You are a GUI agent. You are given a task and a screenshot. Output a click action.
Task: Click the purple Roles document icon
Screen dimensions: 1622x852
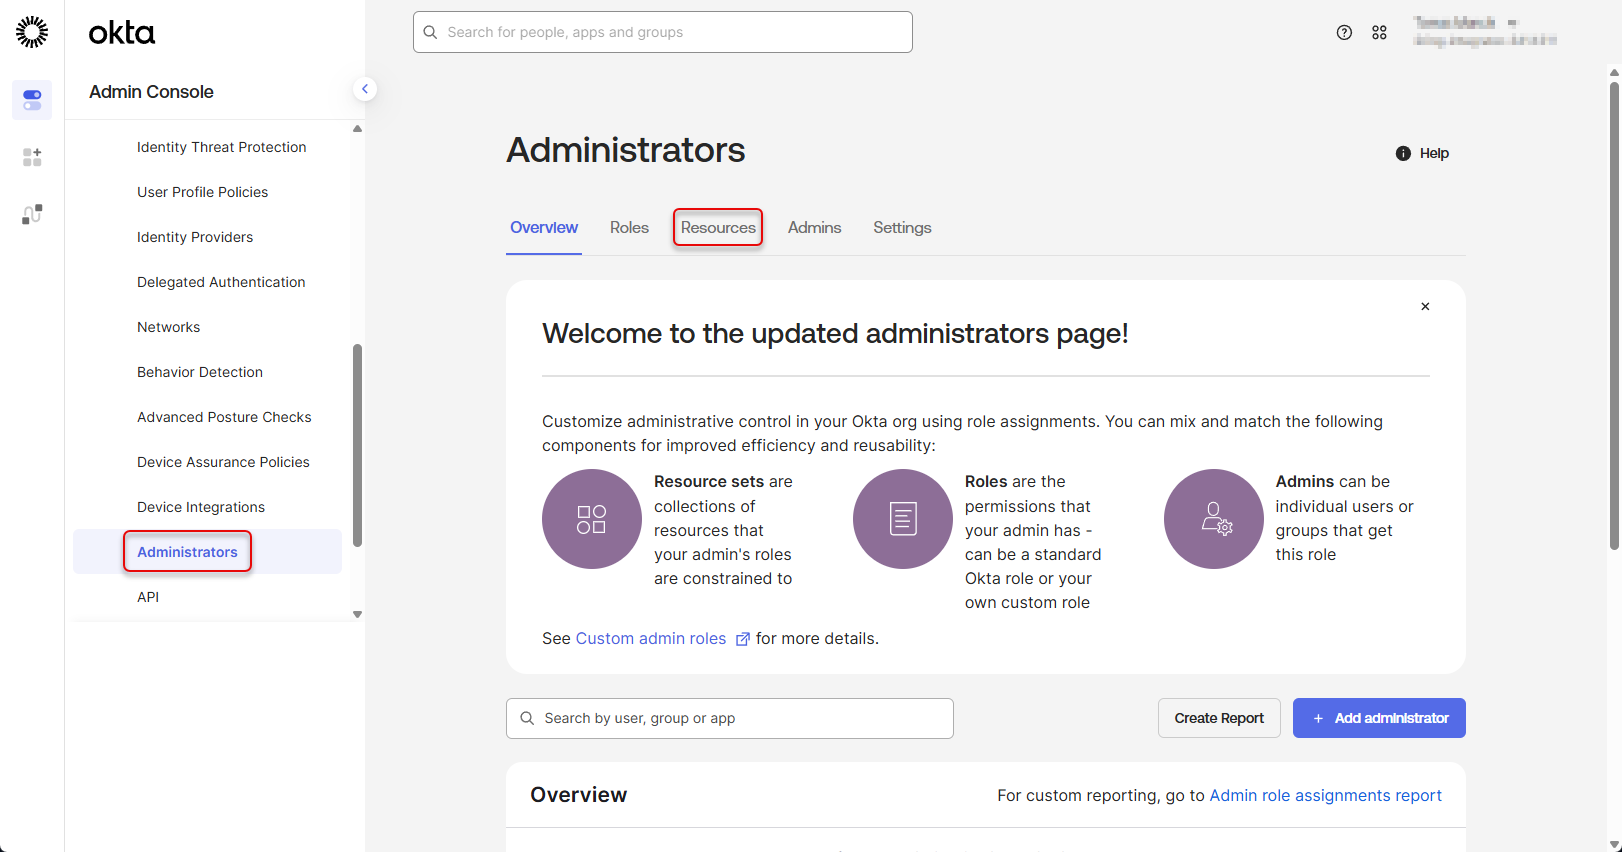902,519
